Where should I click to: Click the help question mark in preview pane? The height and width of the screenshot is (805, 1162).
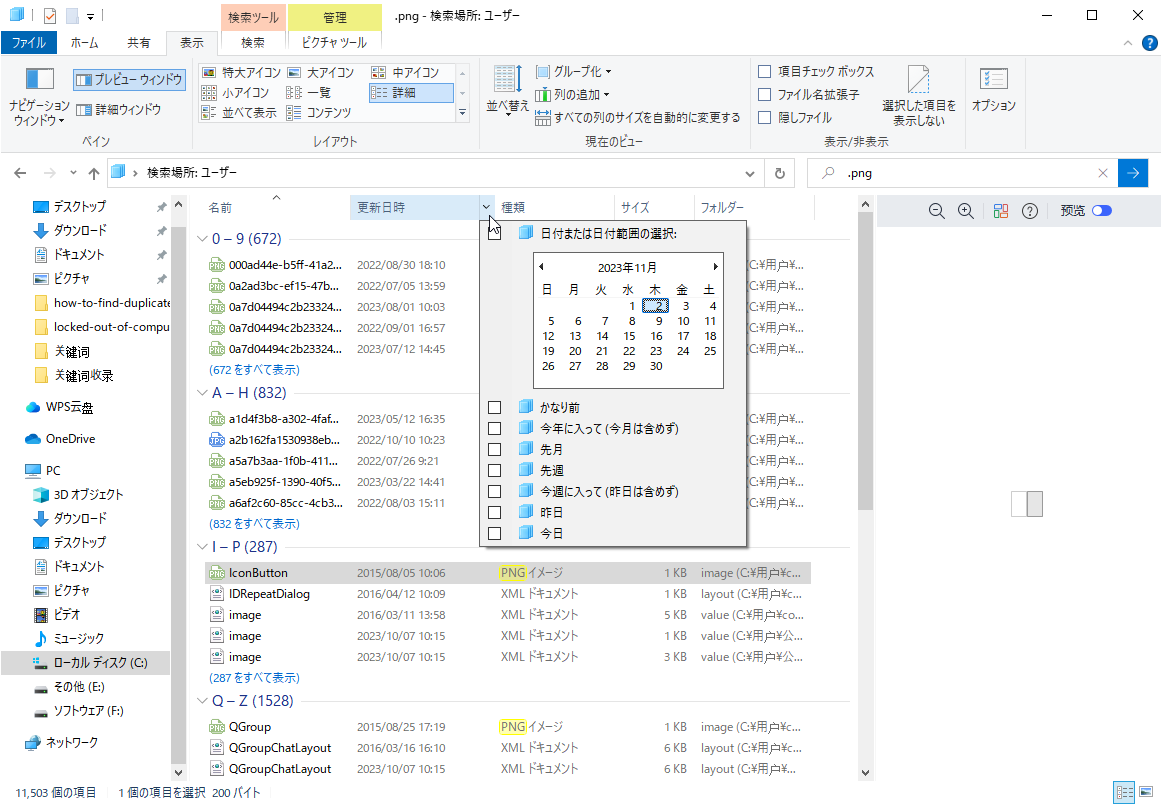coord(1030,211)
